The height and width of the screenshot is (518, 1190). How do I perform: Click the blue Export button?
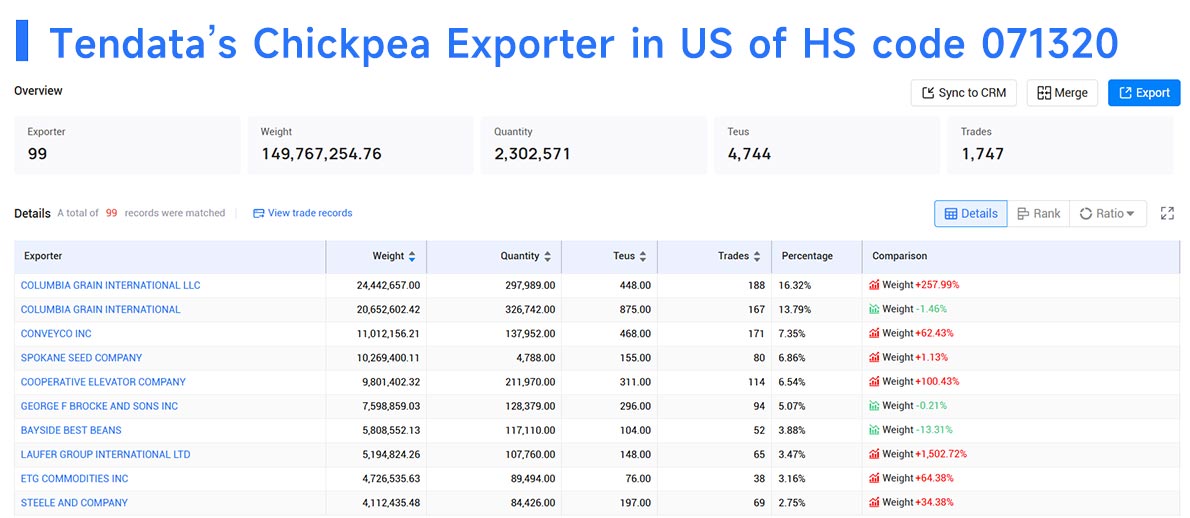1144,93
